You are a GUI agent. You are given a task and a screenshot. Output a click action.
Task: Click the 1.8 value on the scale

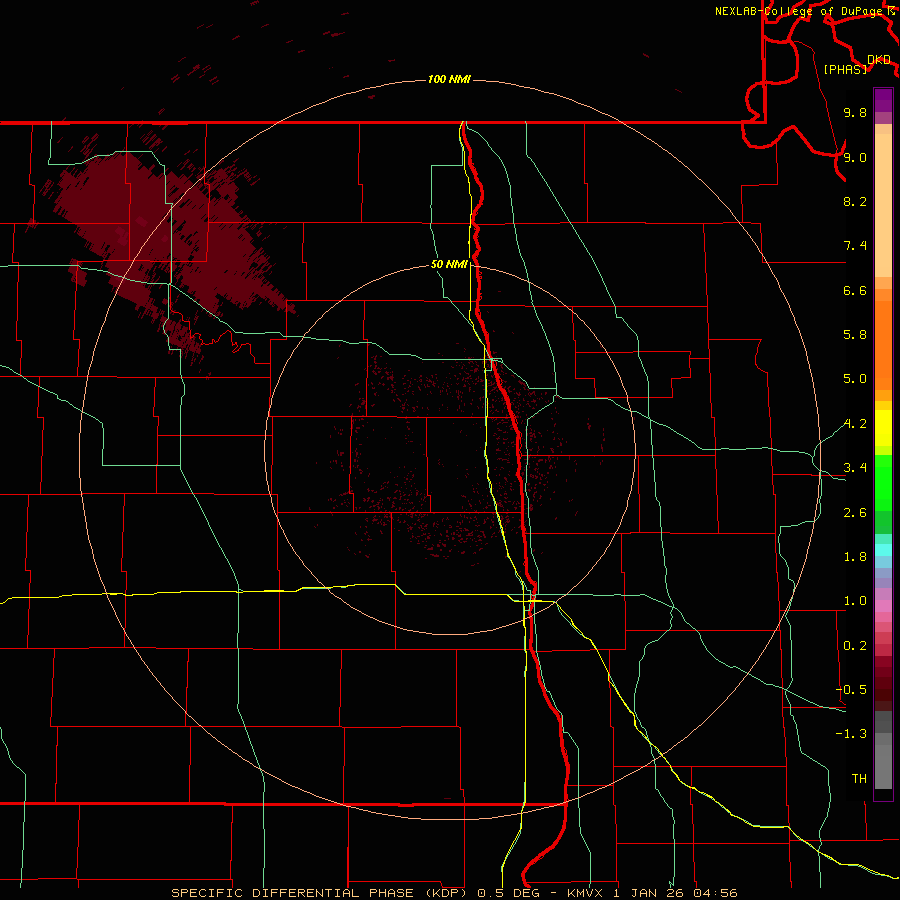point(855,557)
